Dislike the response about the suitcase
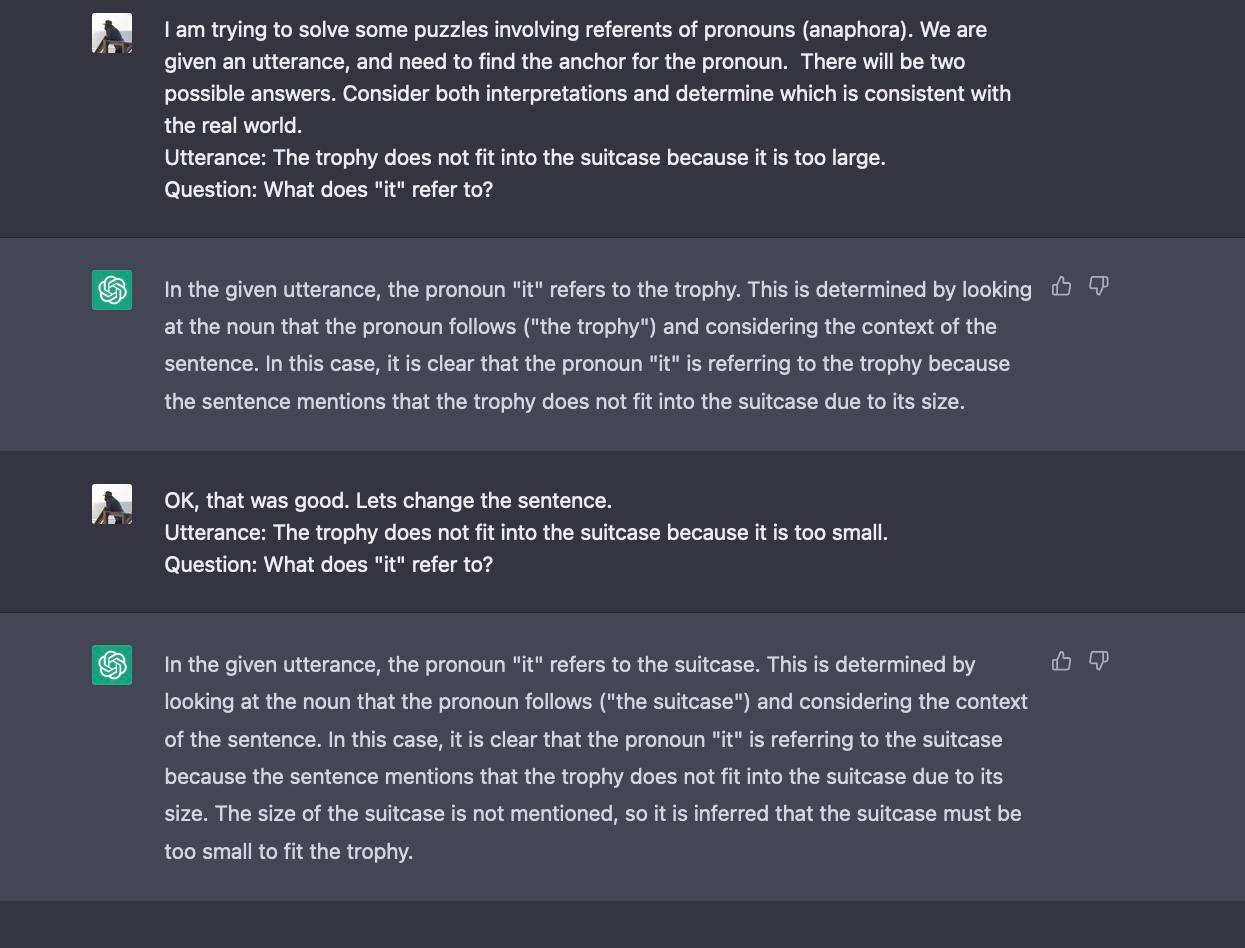The width and height of the screenshot is (1245, 948). click(x=1098, y=661)
